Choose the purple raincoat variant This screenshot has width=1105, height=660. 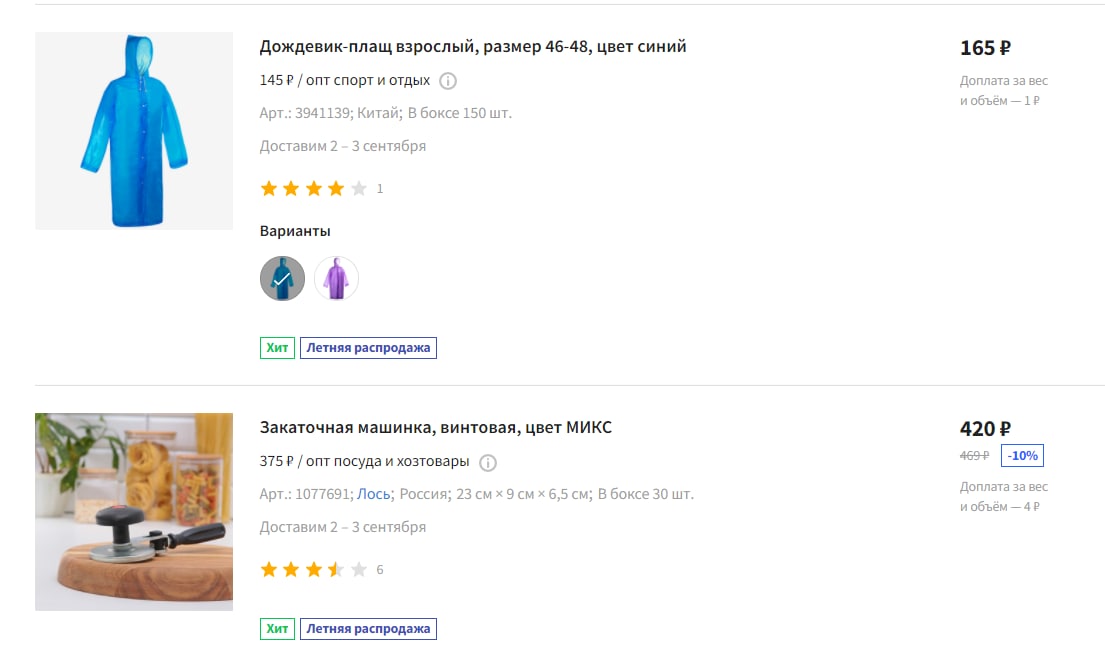tap(336, 278)
